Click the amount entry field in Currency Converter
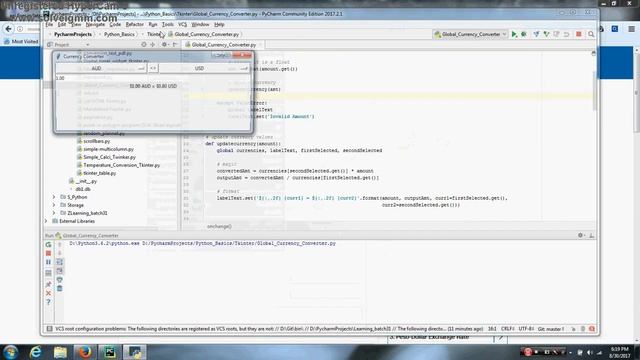640x360 pixels. 153,78
